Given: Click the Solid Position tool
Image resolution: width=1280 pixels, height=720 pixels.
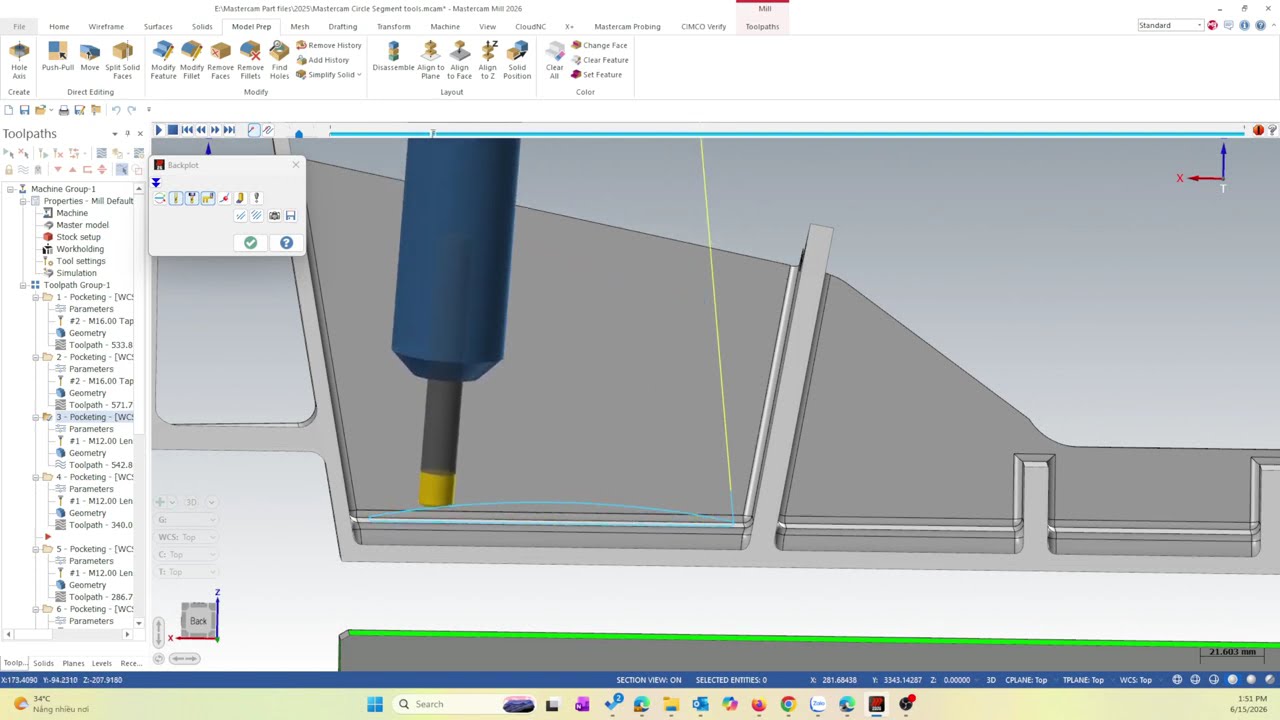Looking at the screenshot, I should pyautogui.click(x=517, y=60).
